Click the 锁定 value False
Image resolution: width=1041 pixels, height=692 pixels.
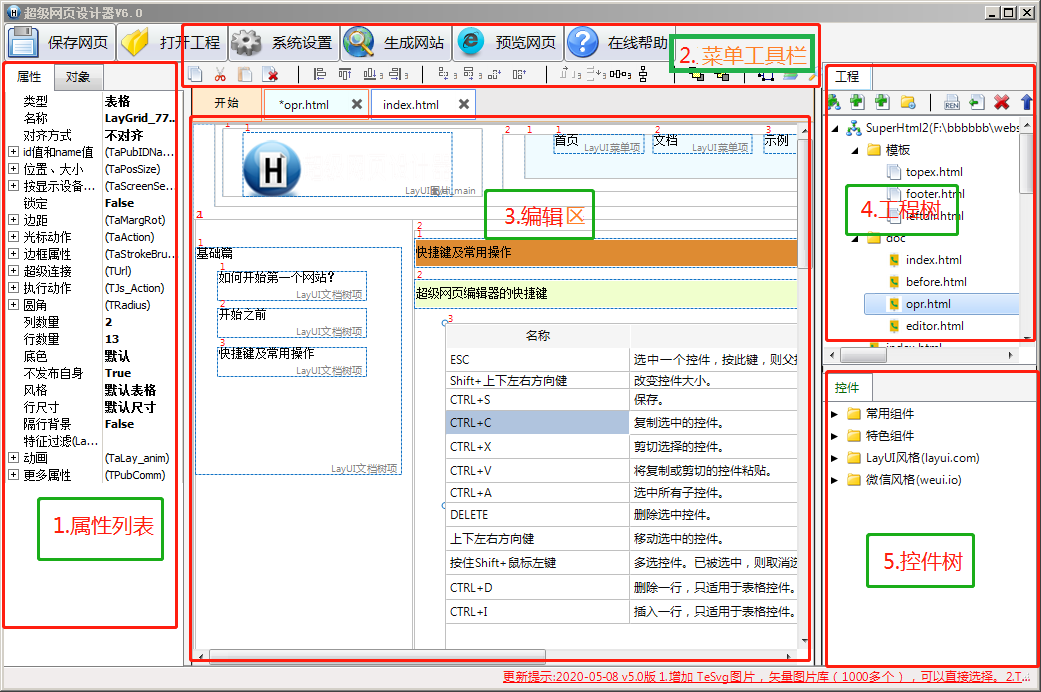pyautogui.click(x=120, y=203)
